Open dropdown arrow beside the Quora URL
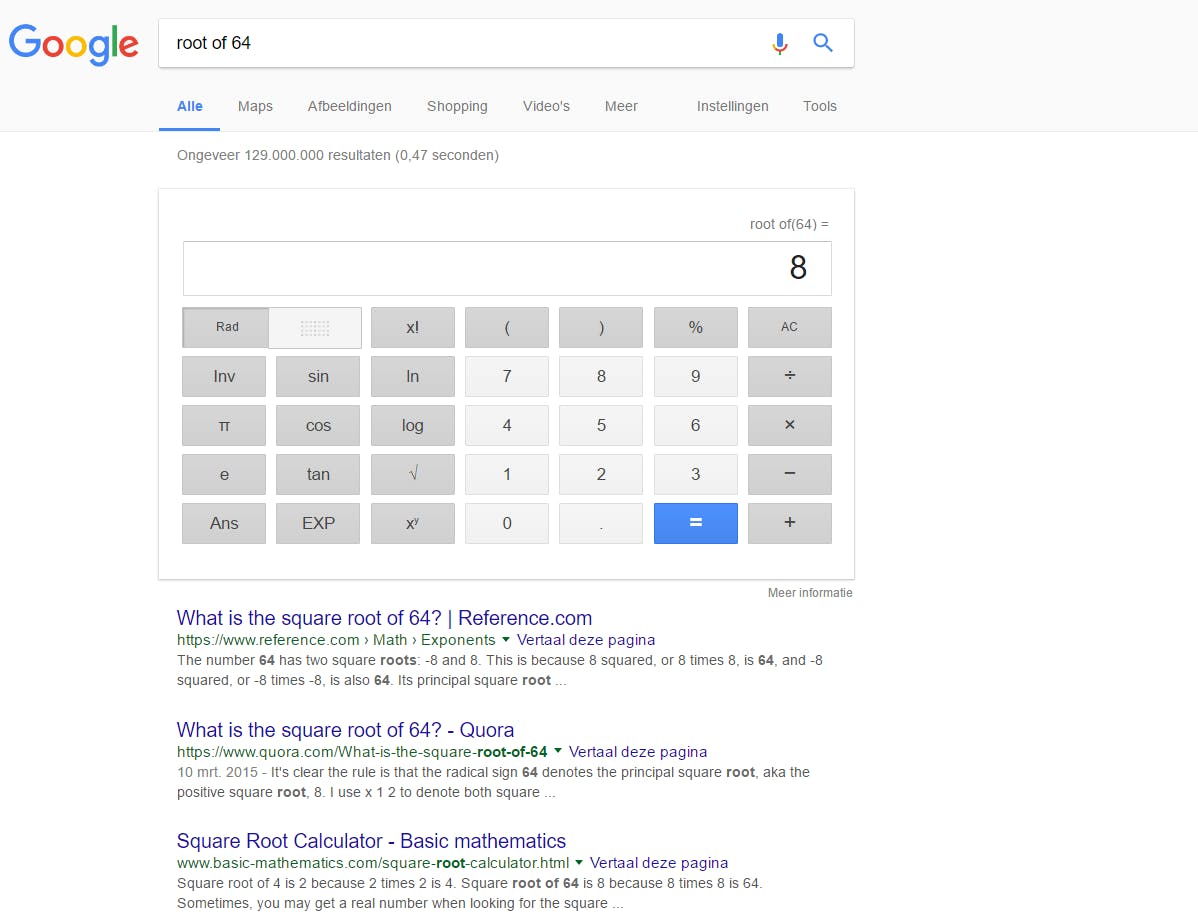Viewport: 1198px width, 919px height. click(558, 752)
